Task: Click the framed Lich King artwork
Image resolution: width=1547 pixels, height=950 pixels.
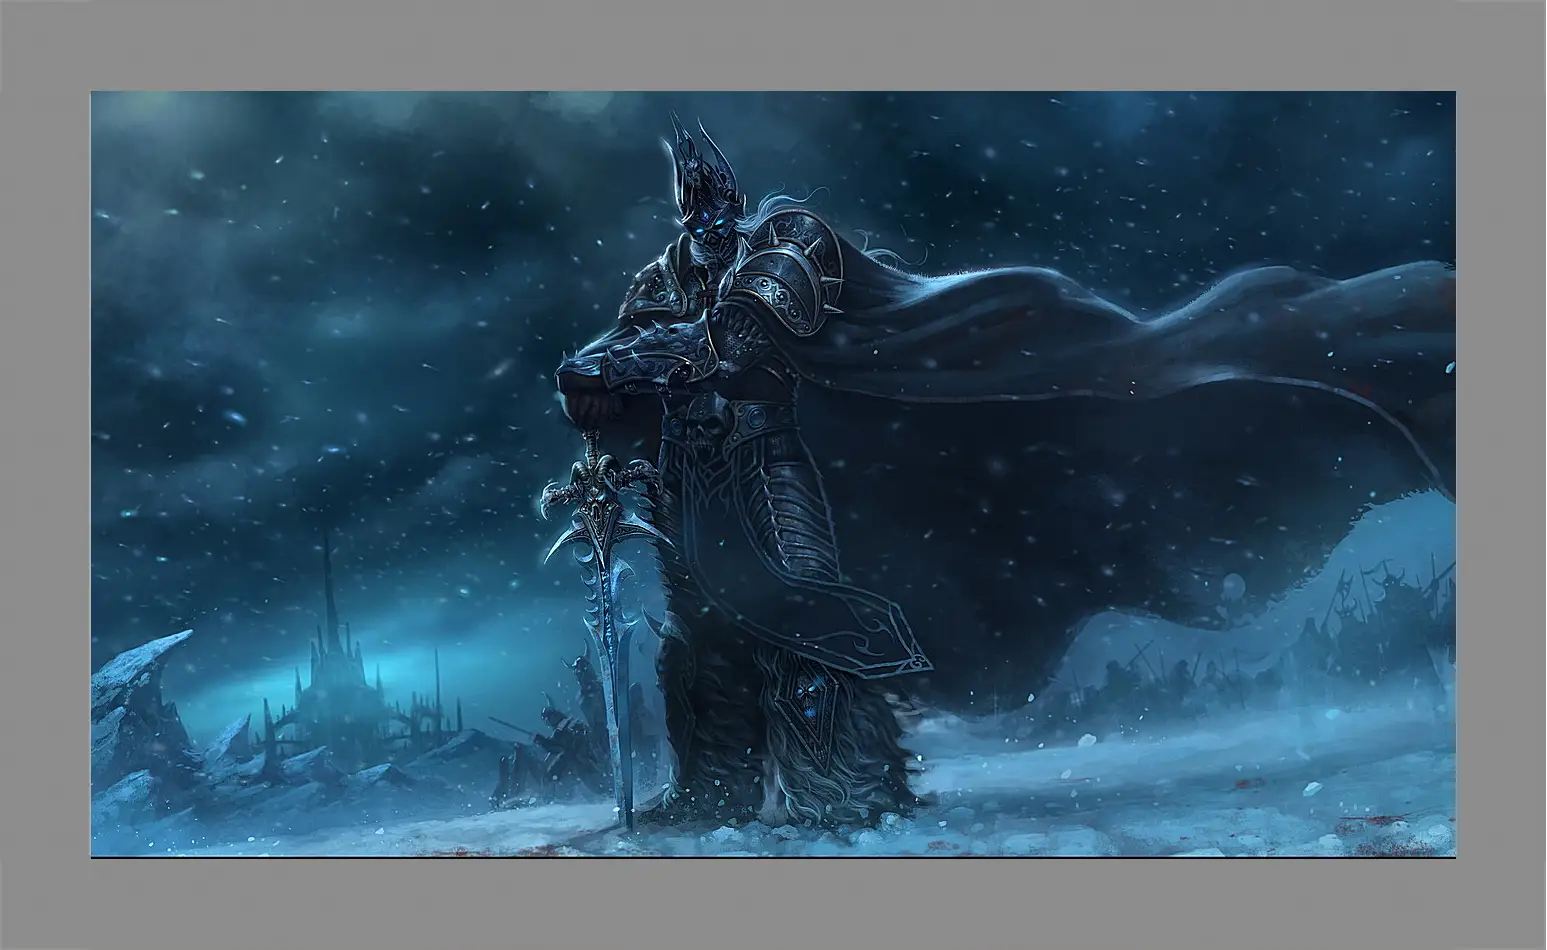Action: [x=773, y=474]
